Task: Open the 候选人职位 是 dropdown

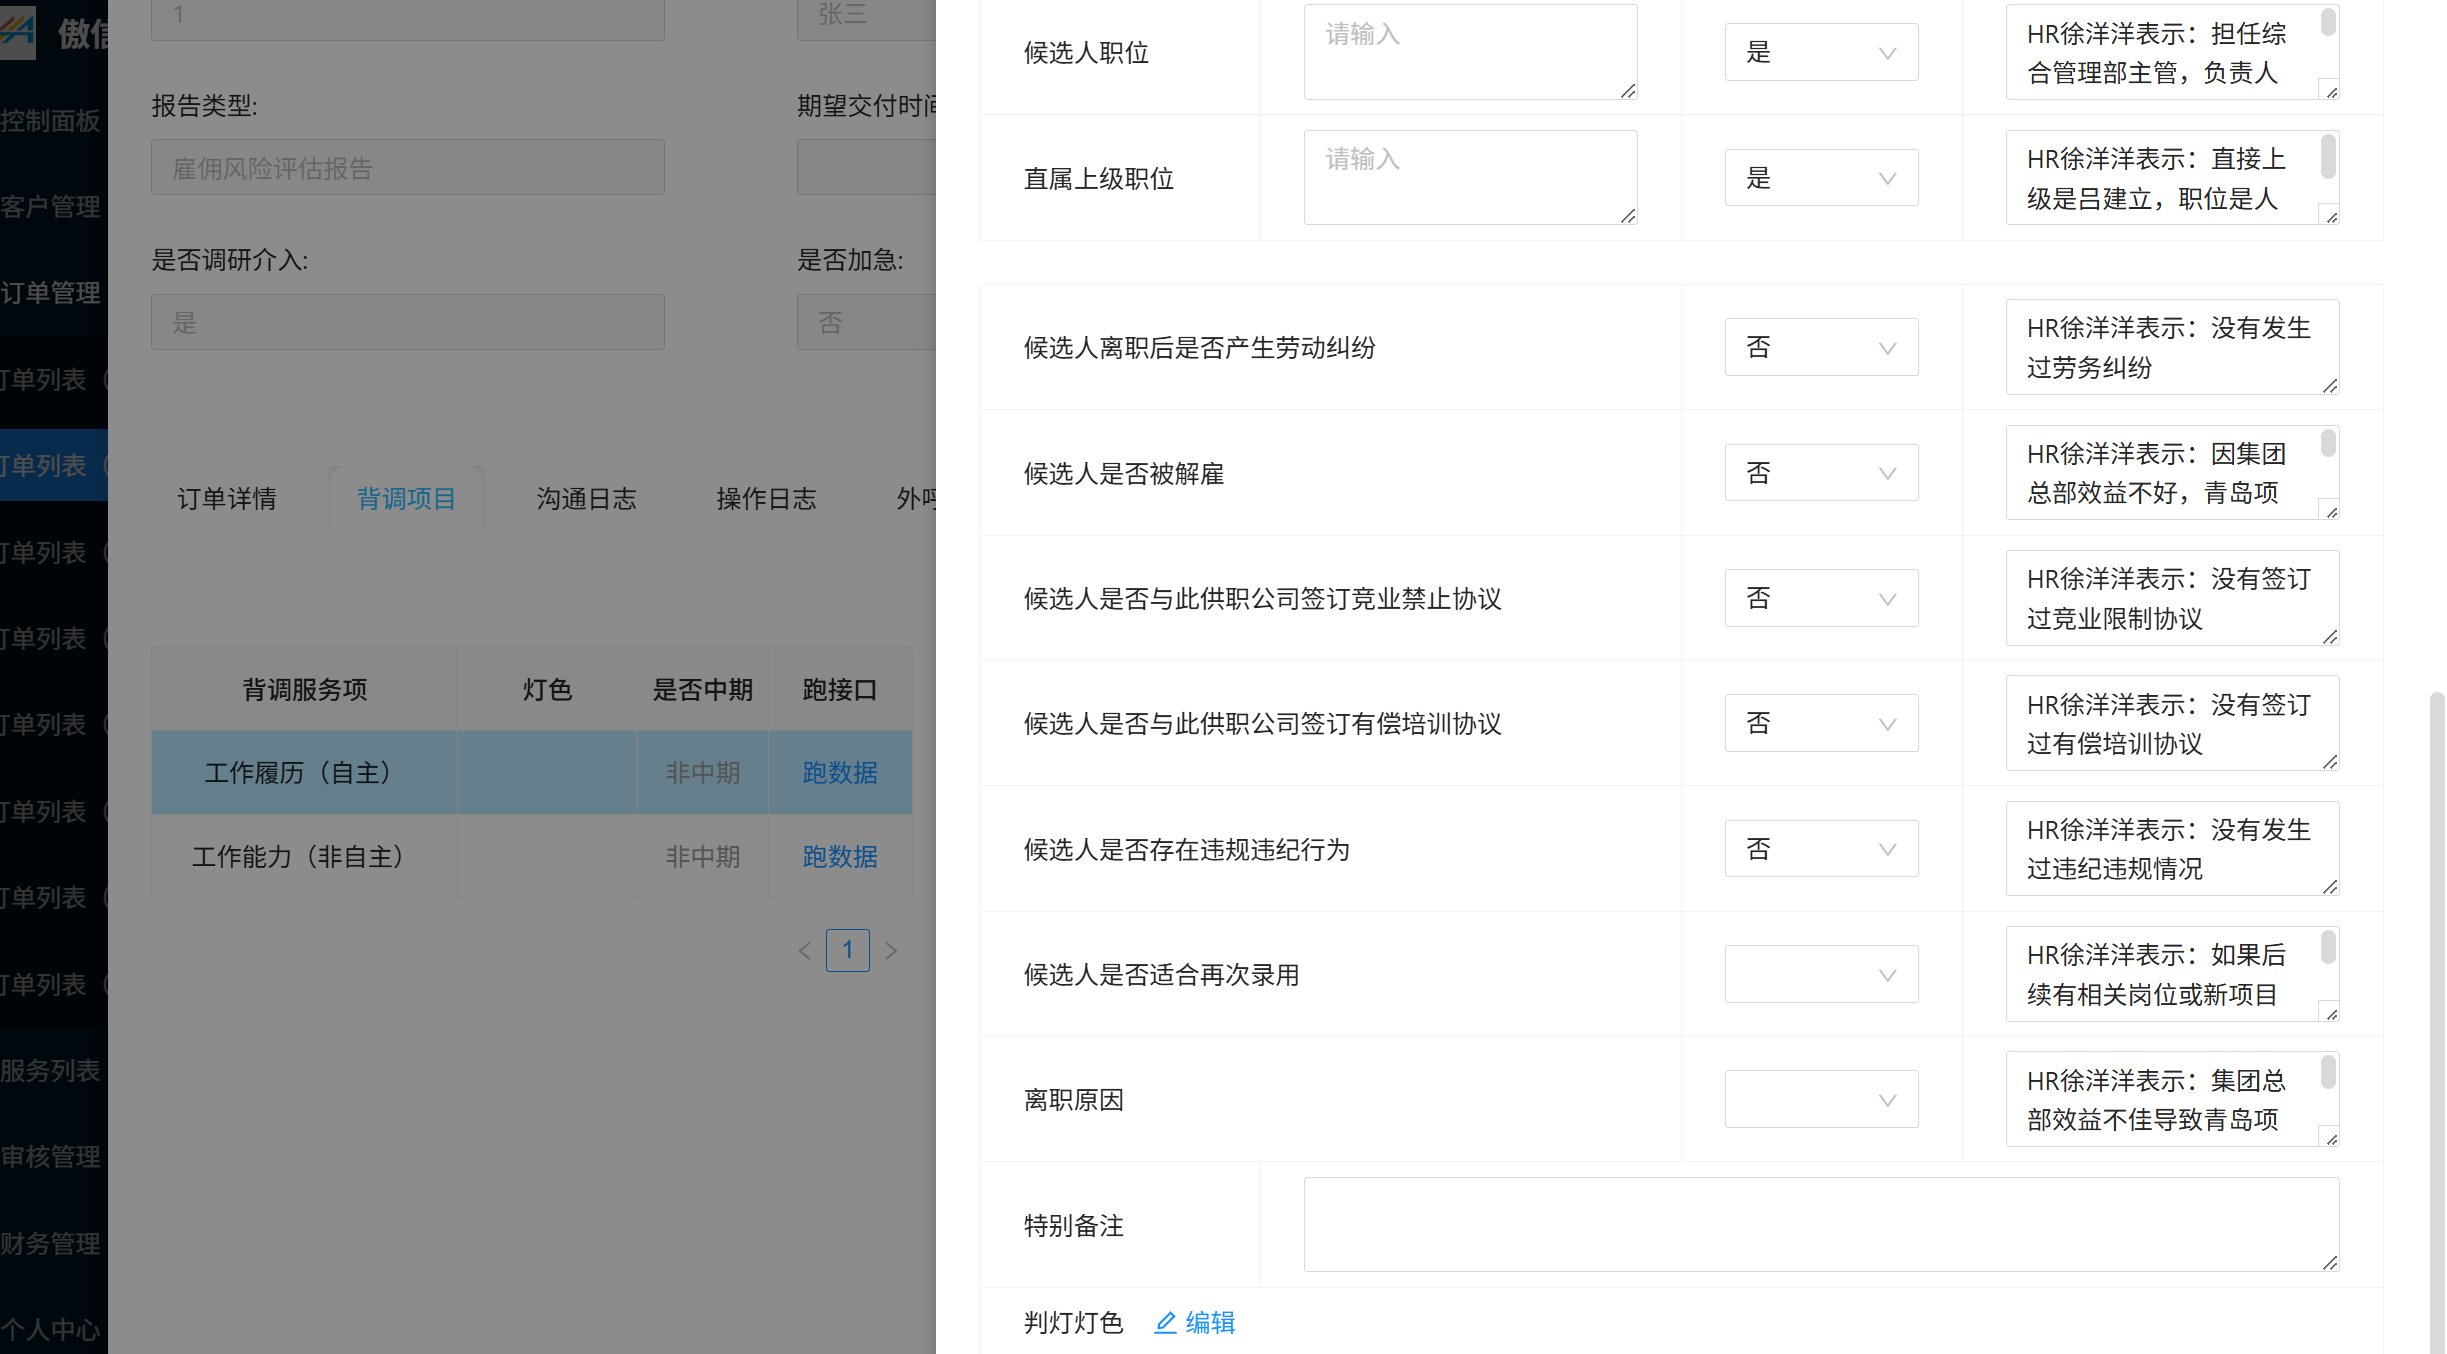Action: (x=1821, y=52)
